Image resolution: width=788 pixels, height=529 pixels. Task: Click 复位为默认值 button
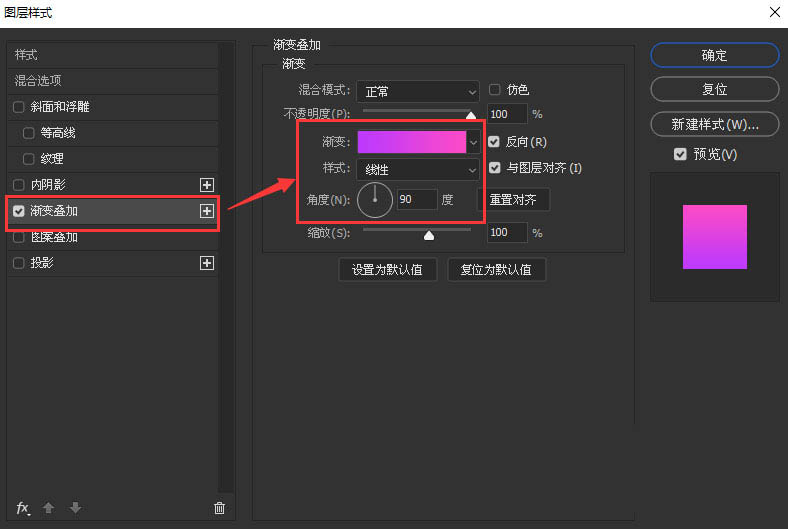pyautogui.click(x=496, y=270)
